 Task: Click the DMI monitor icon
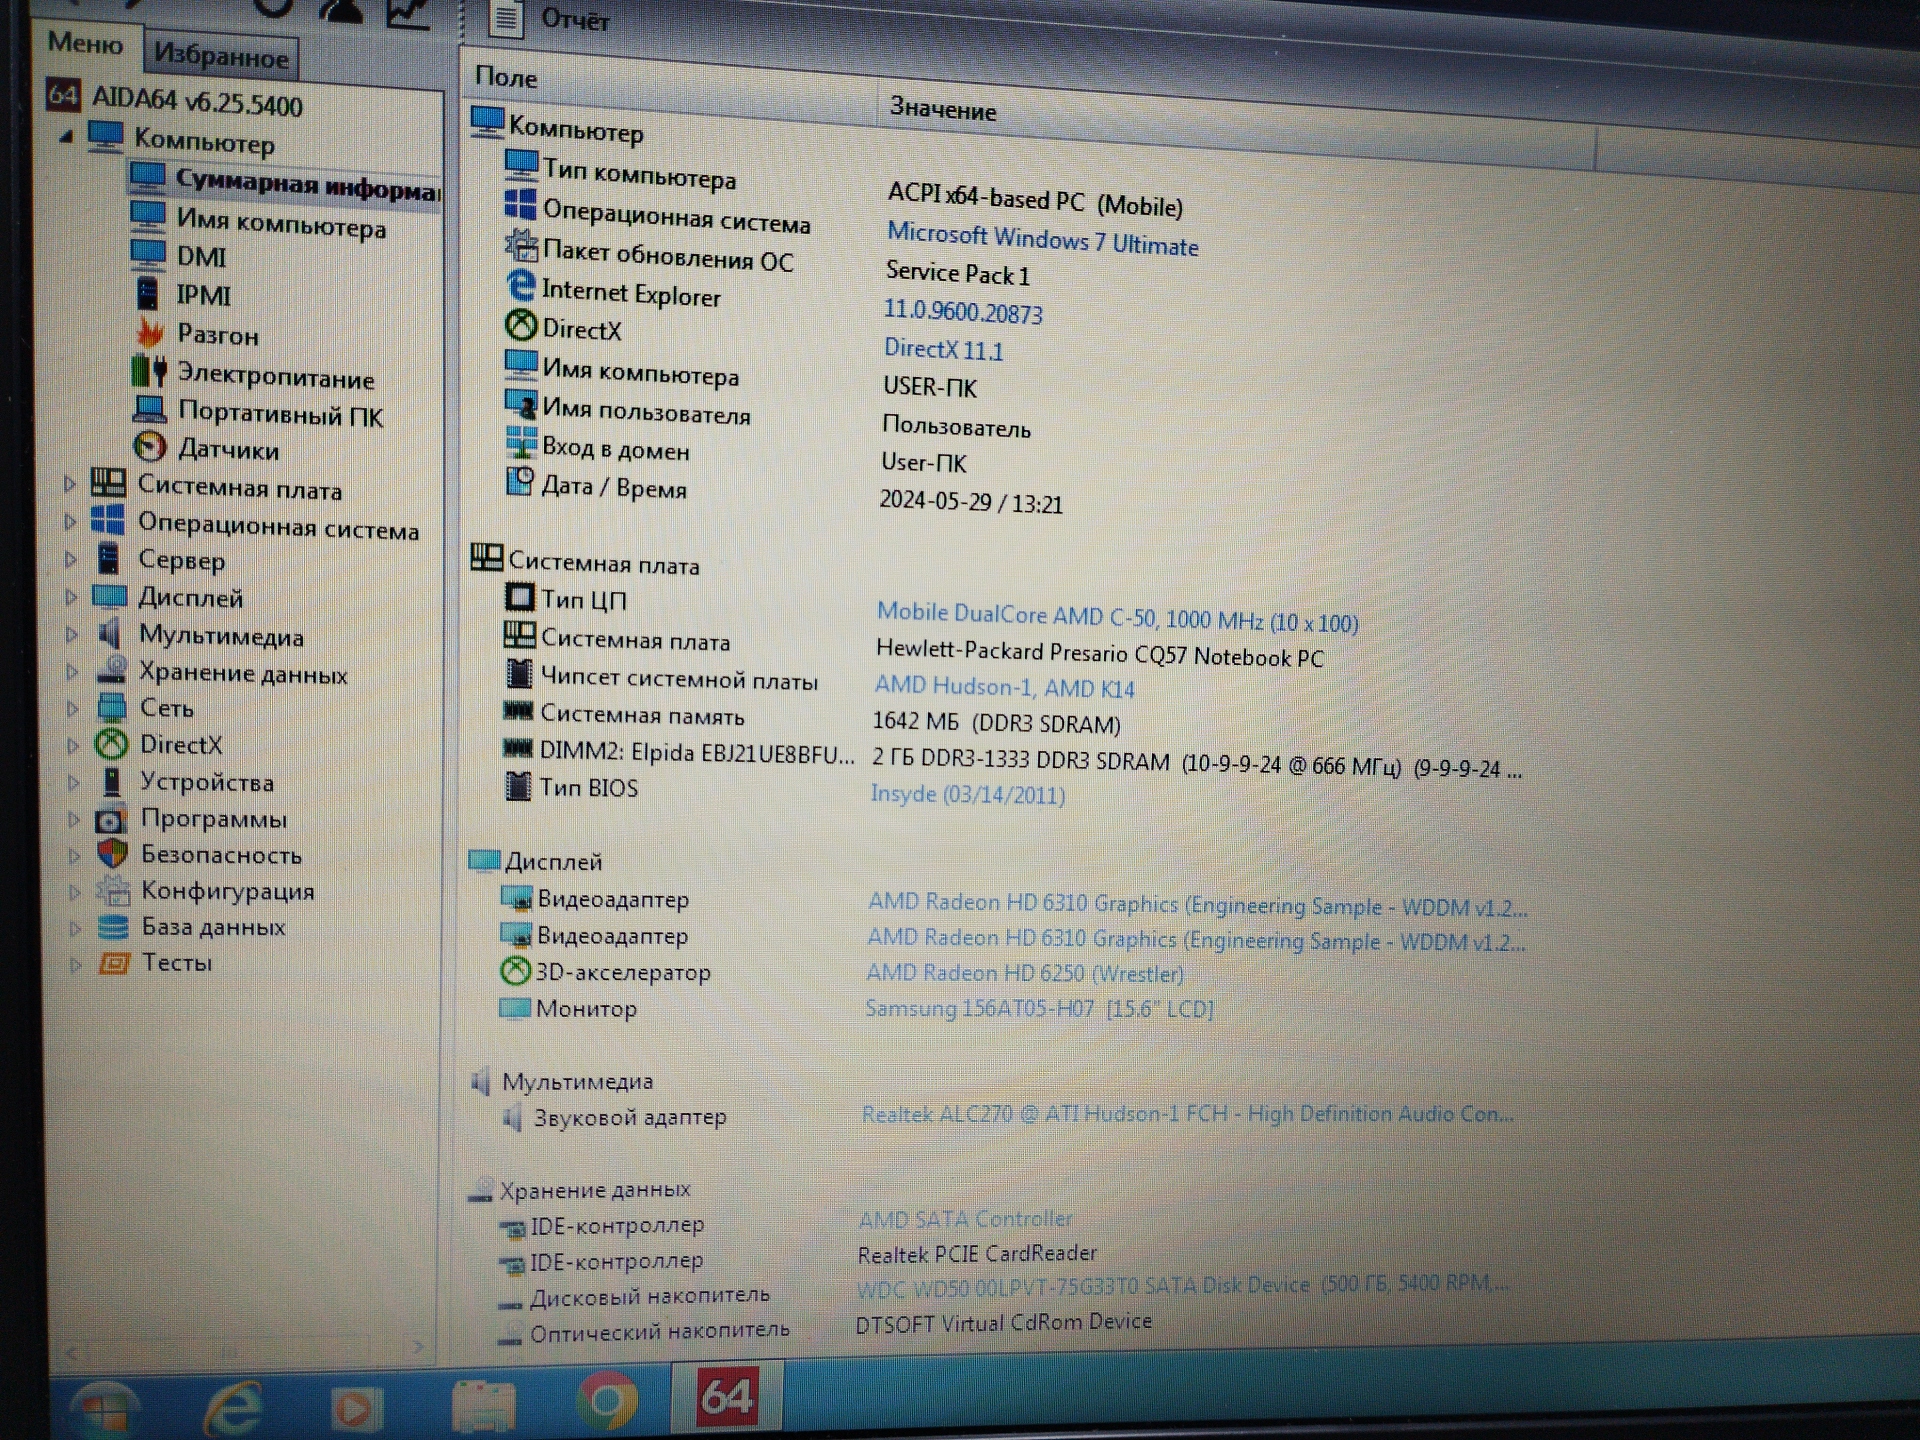[x=148, y=254]
